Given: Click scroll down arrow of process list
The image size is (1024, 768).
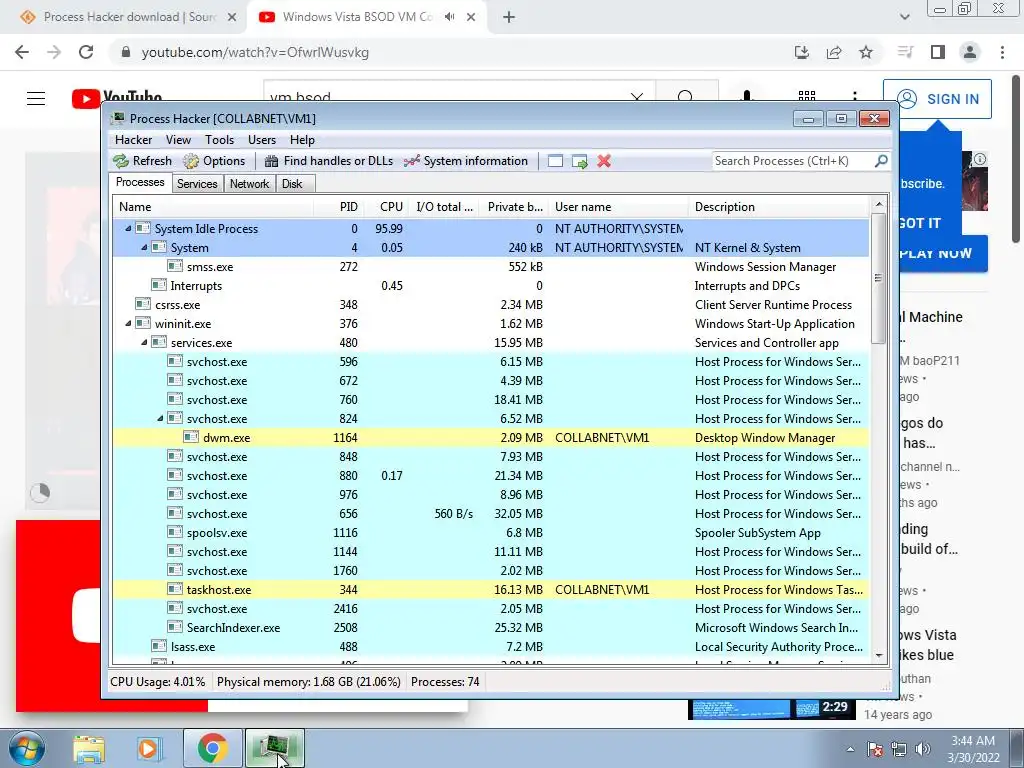Looking at the screenshot, I should 878,656.
